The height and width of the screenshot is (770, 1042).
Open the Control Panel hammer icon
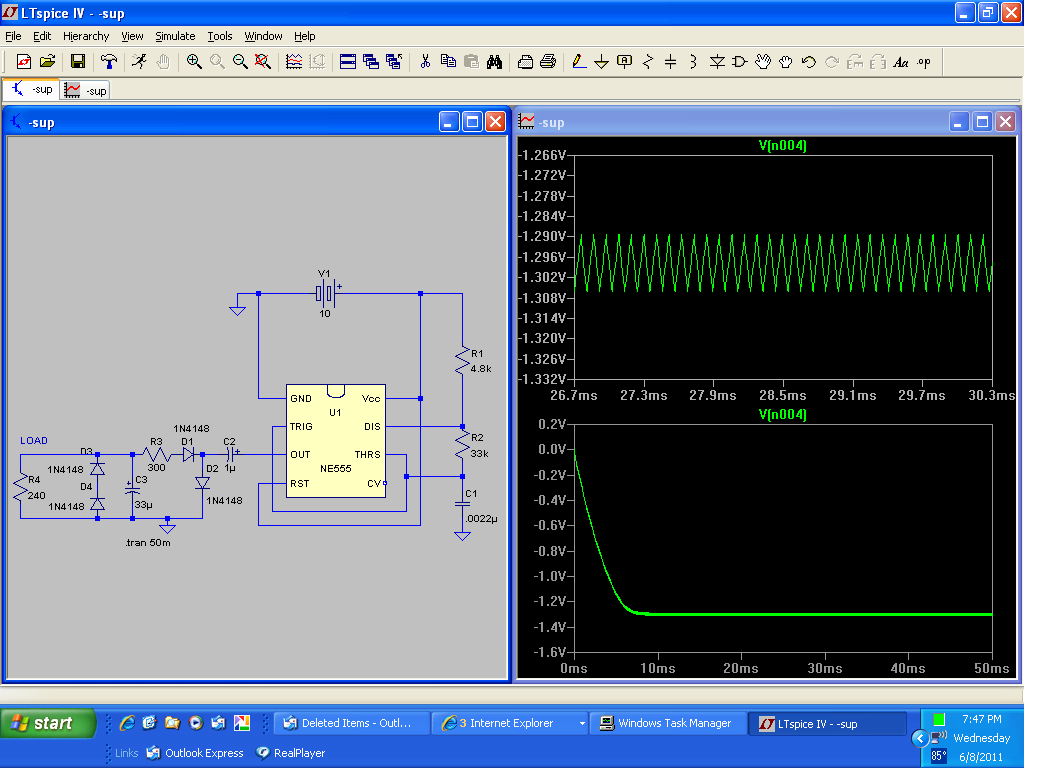pos(108,62)
